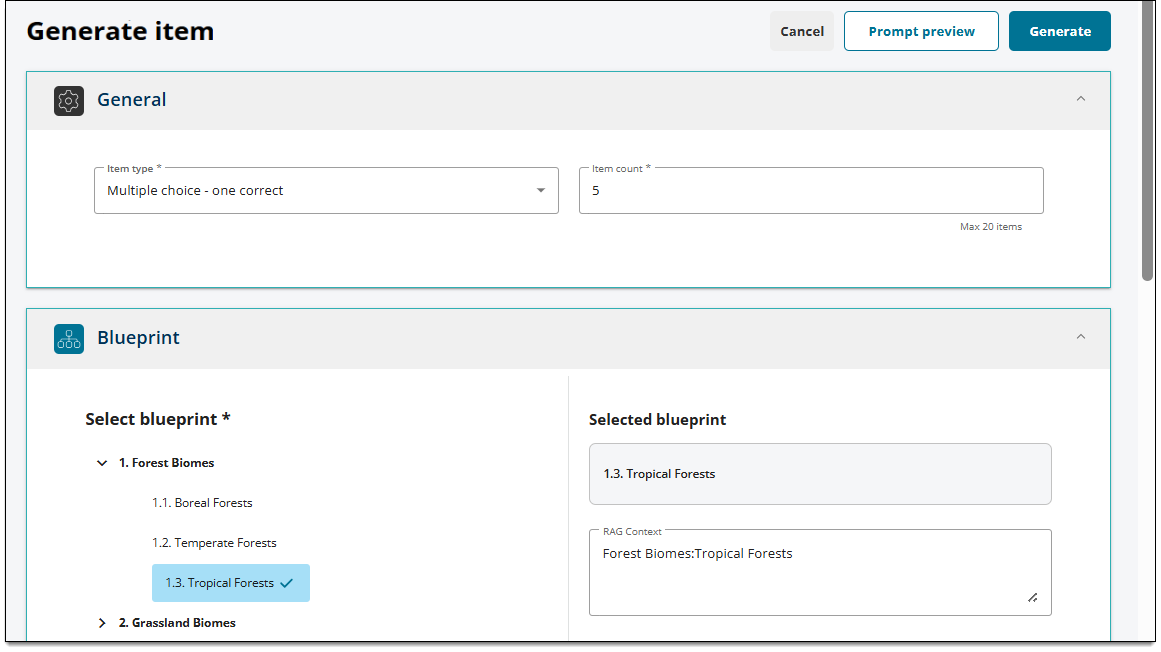Image resolution: width=1161 pixels, height=652 pixels.
Task: Click the vertical page scrollbar
Action: coord(1148,141)
